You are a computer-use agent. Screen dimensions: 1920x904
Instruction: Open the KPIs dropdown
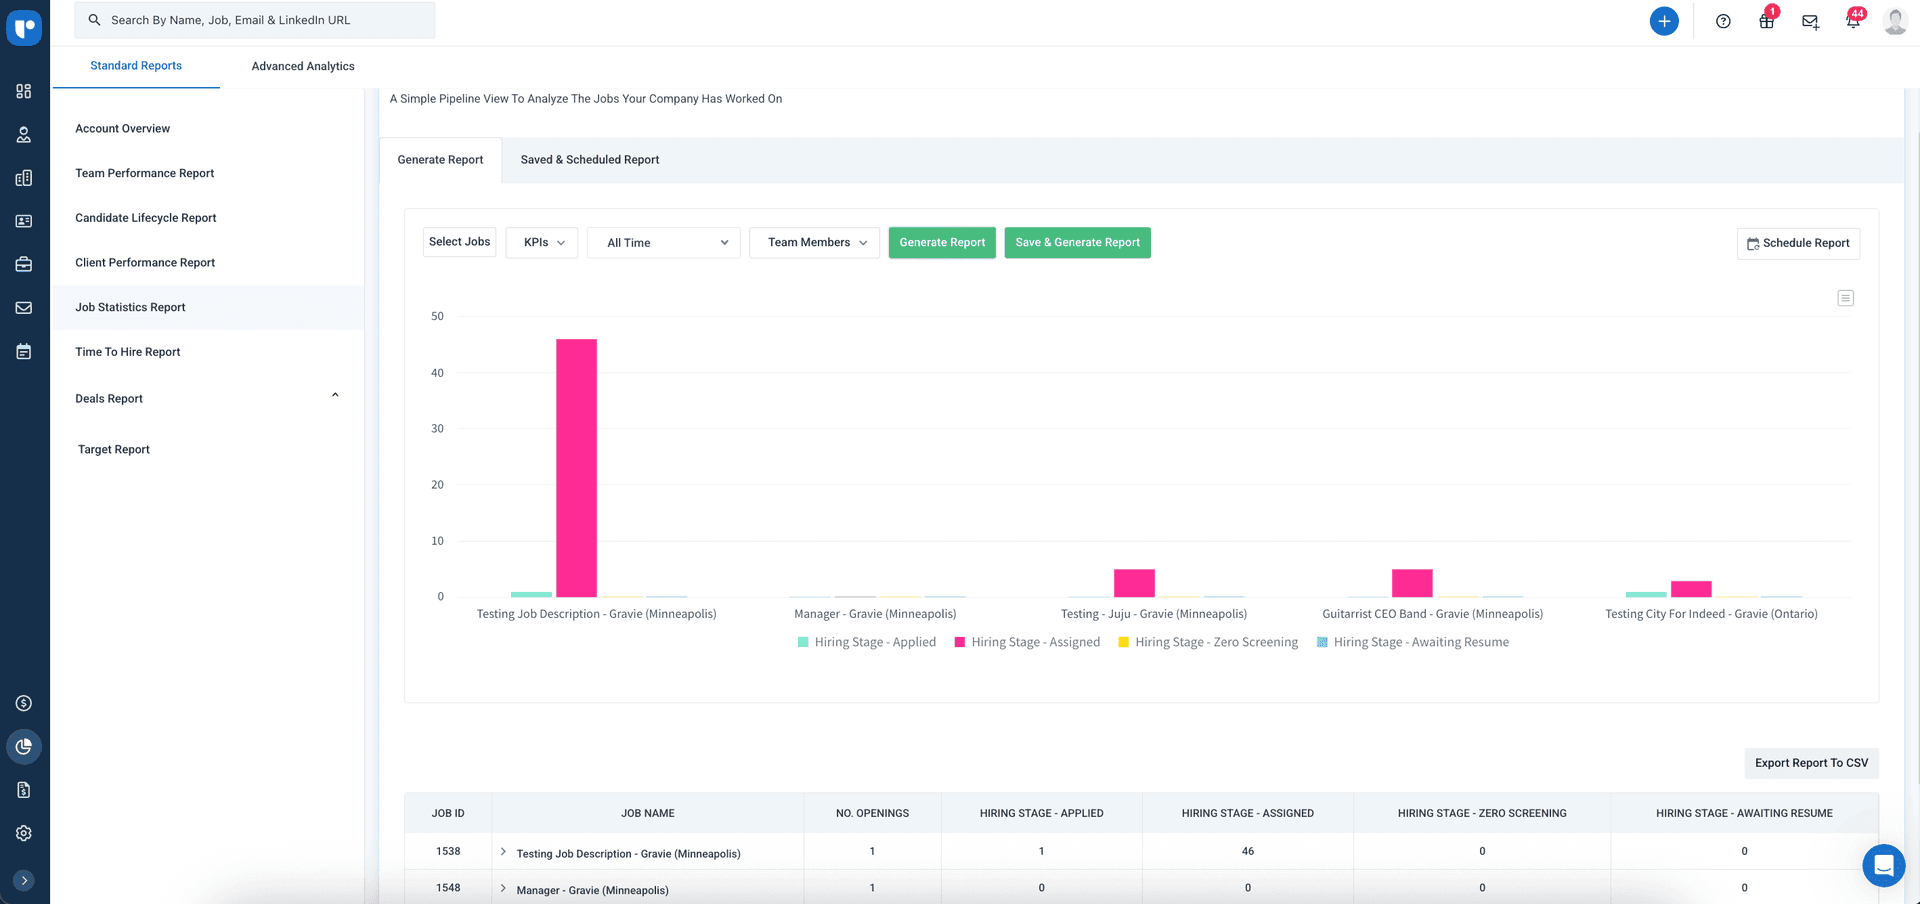(x=542, y=243)
